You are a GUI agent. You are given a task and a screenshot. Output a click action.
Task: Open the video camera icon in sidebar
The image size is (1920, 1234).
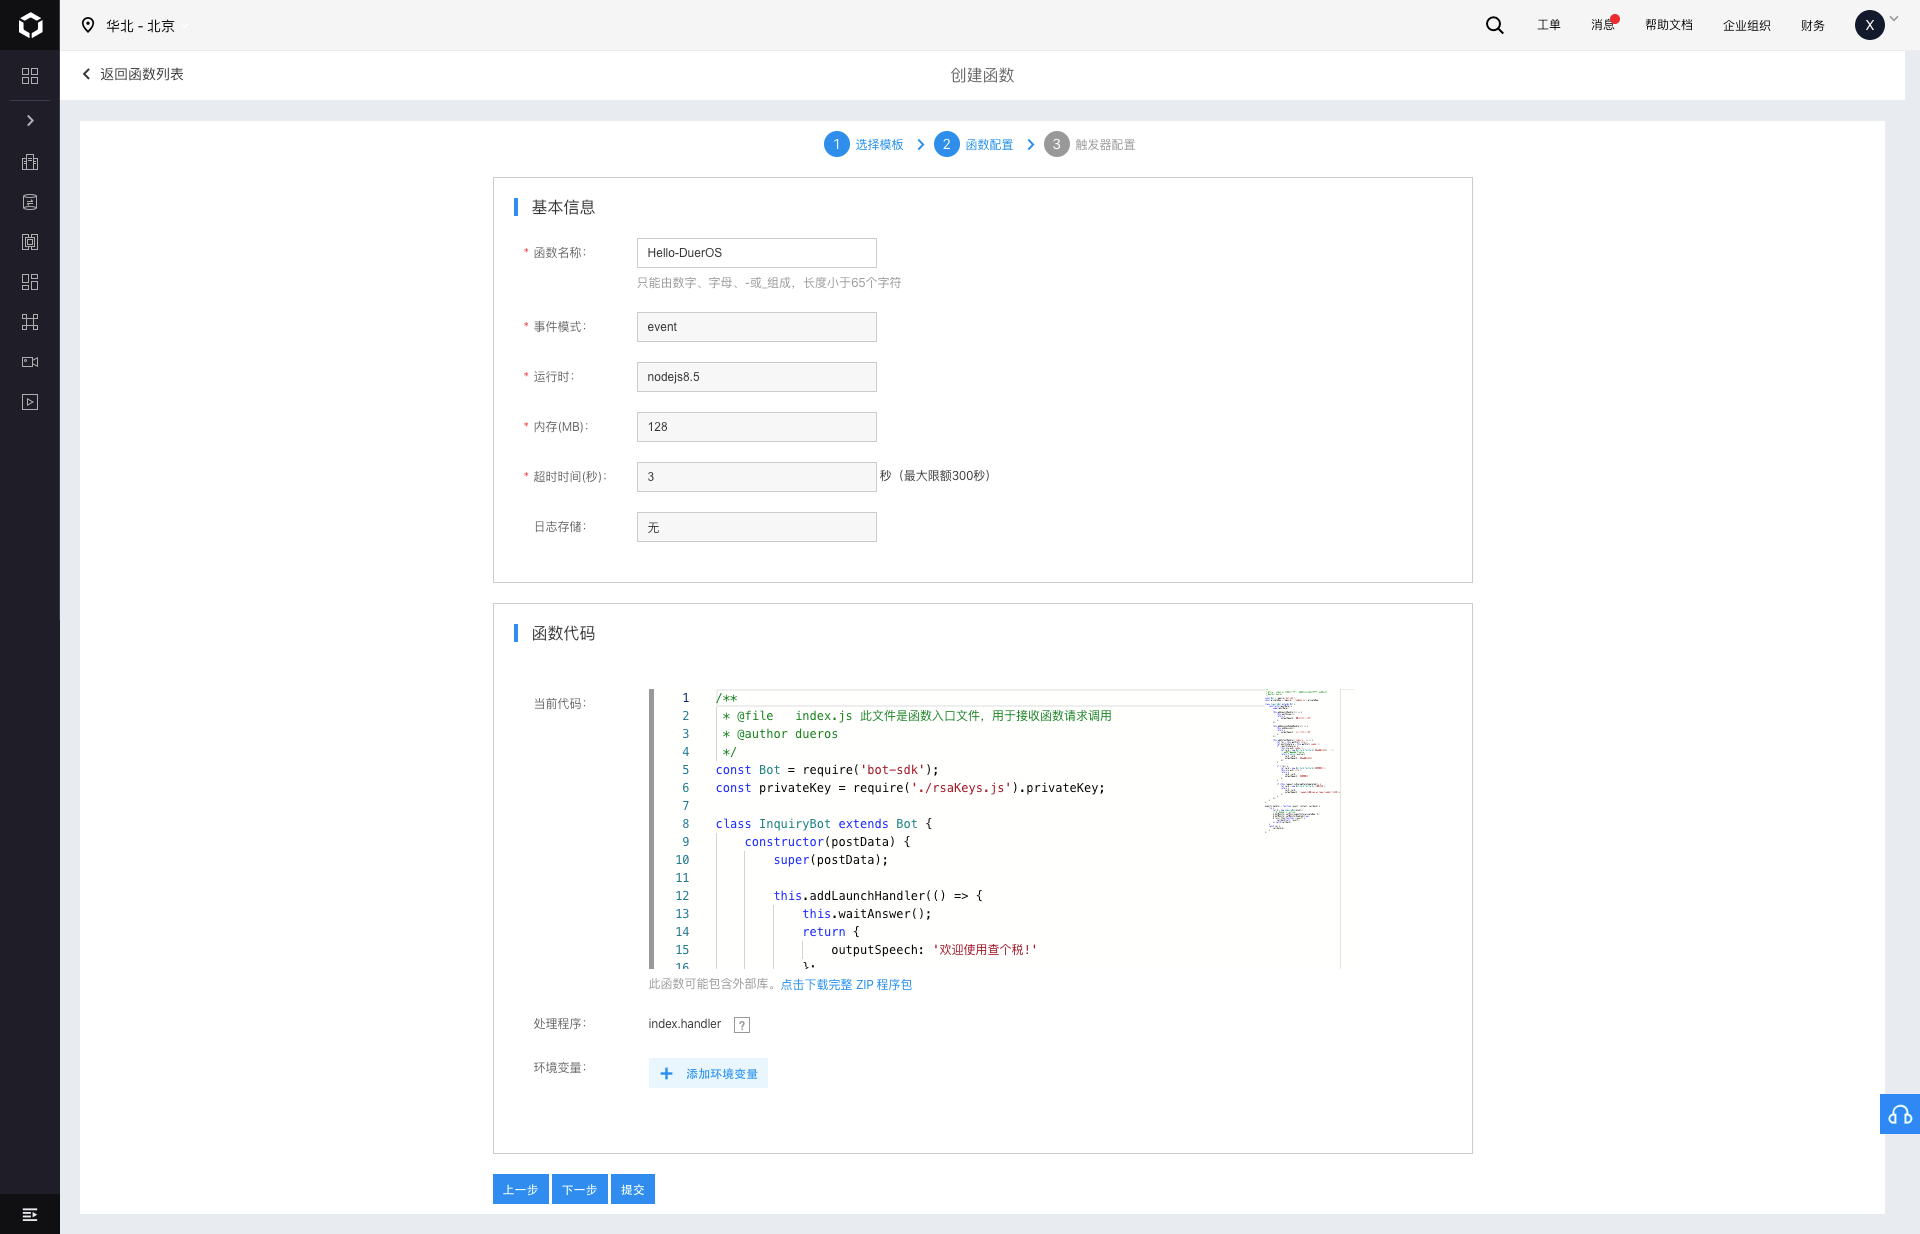coord(30,362)
